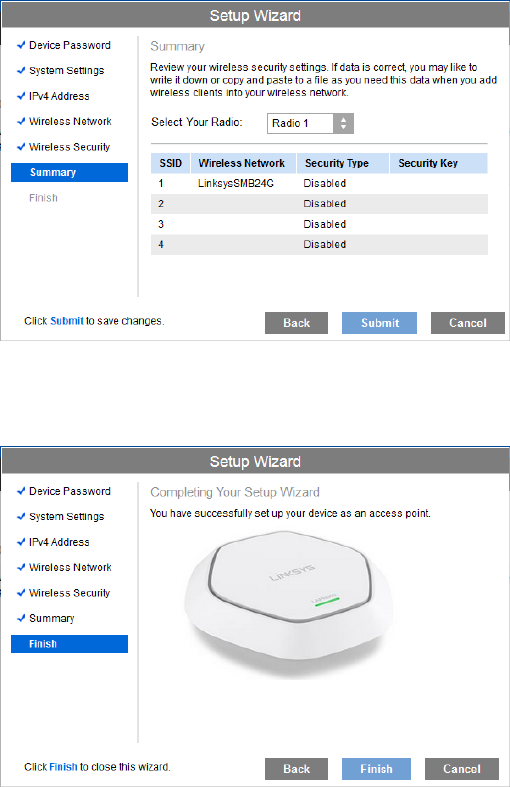Select Wireless Network step in lower wizard
The height and width of the screenshot is (787, 510).
click(x=70, y=568)
